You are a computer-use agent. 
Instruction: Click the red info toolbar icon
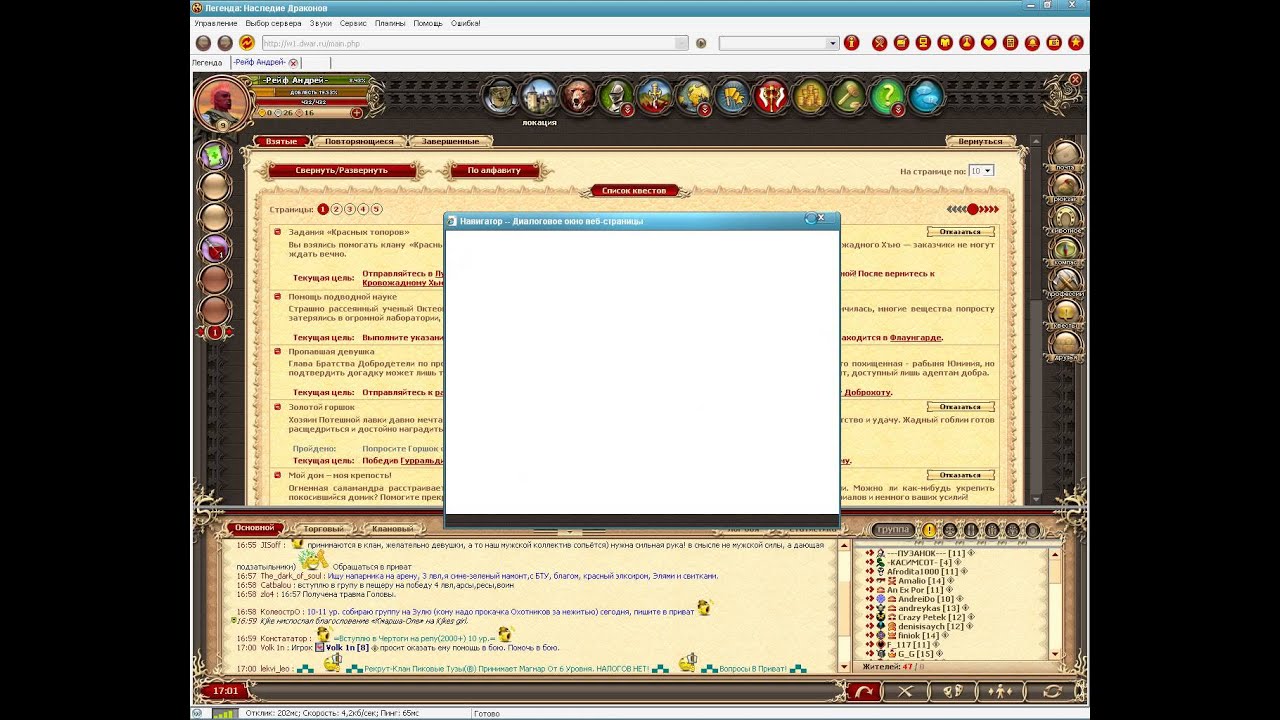point(852,43)
